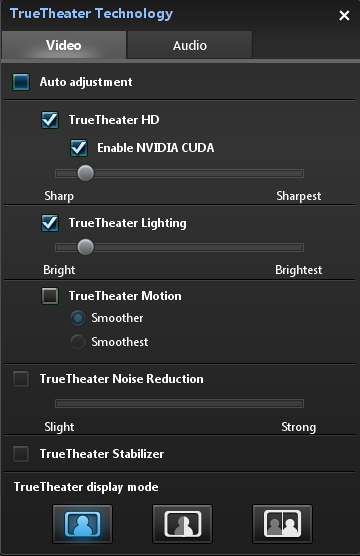The width and height of the screenshot is (360, 556).
Task: Disable the Enable NVIDIA CUDA checkbox
Action: 79,148
